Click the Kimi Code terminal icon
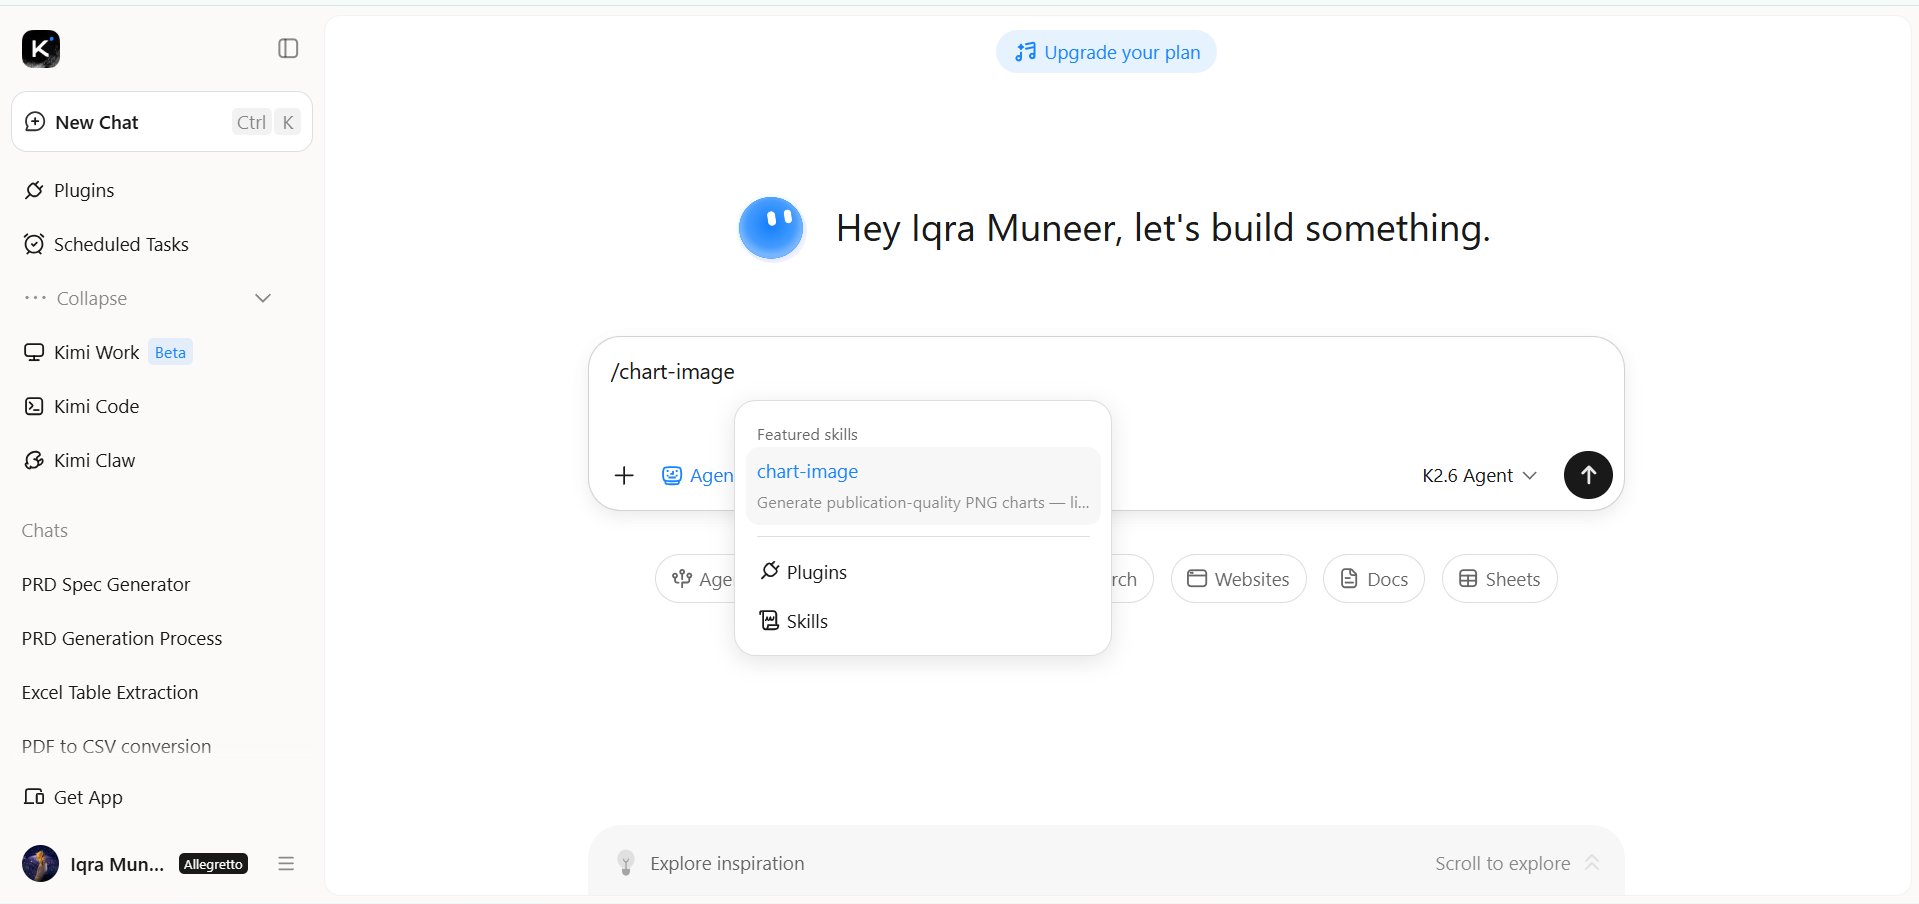 pos(34,406)
